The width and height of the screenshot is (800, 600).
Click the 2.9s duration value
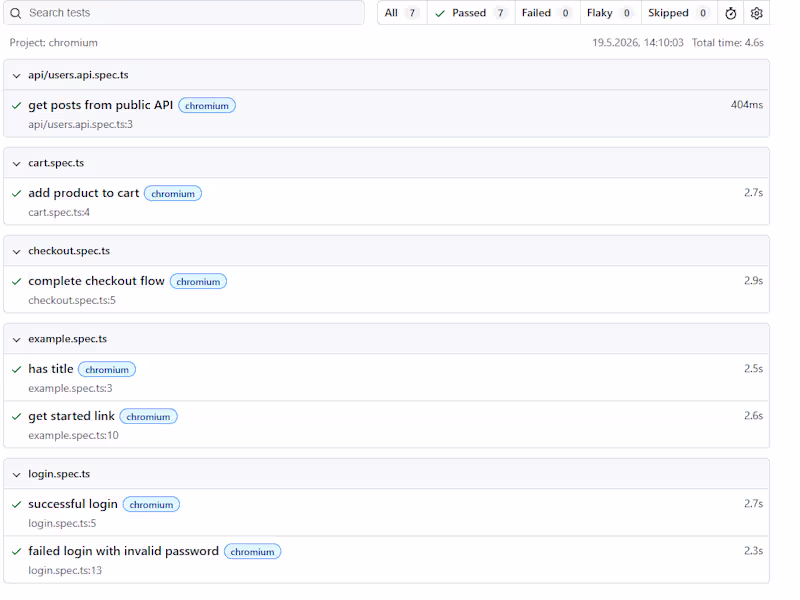pyautogui.click(x=753, y=281)
